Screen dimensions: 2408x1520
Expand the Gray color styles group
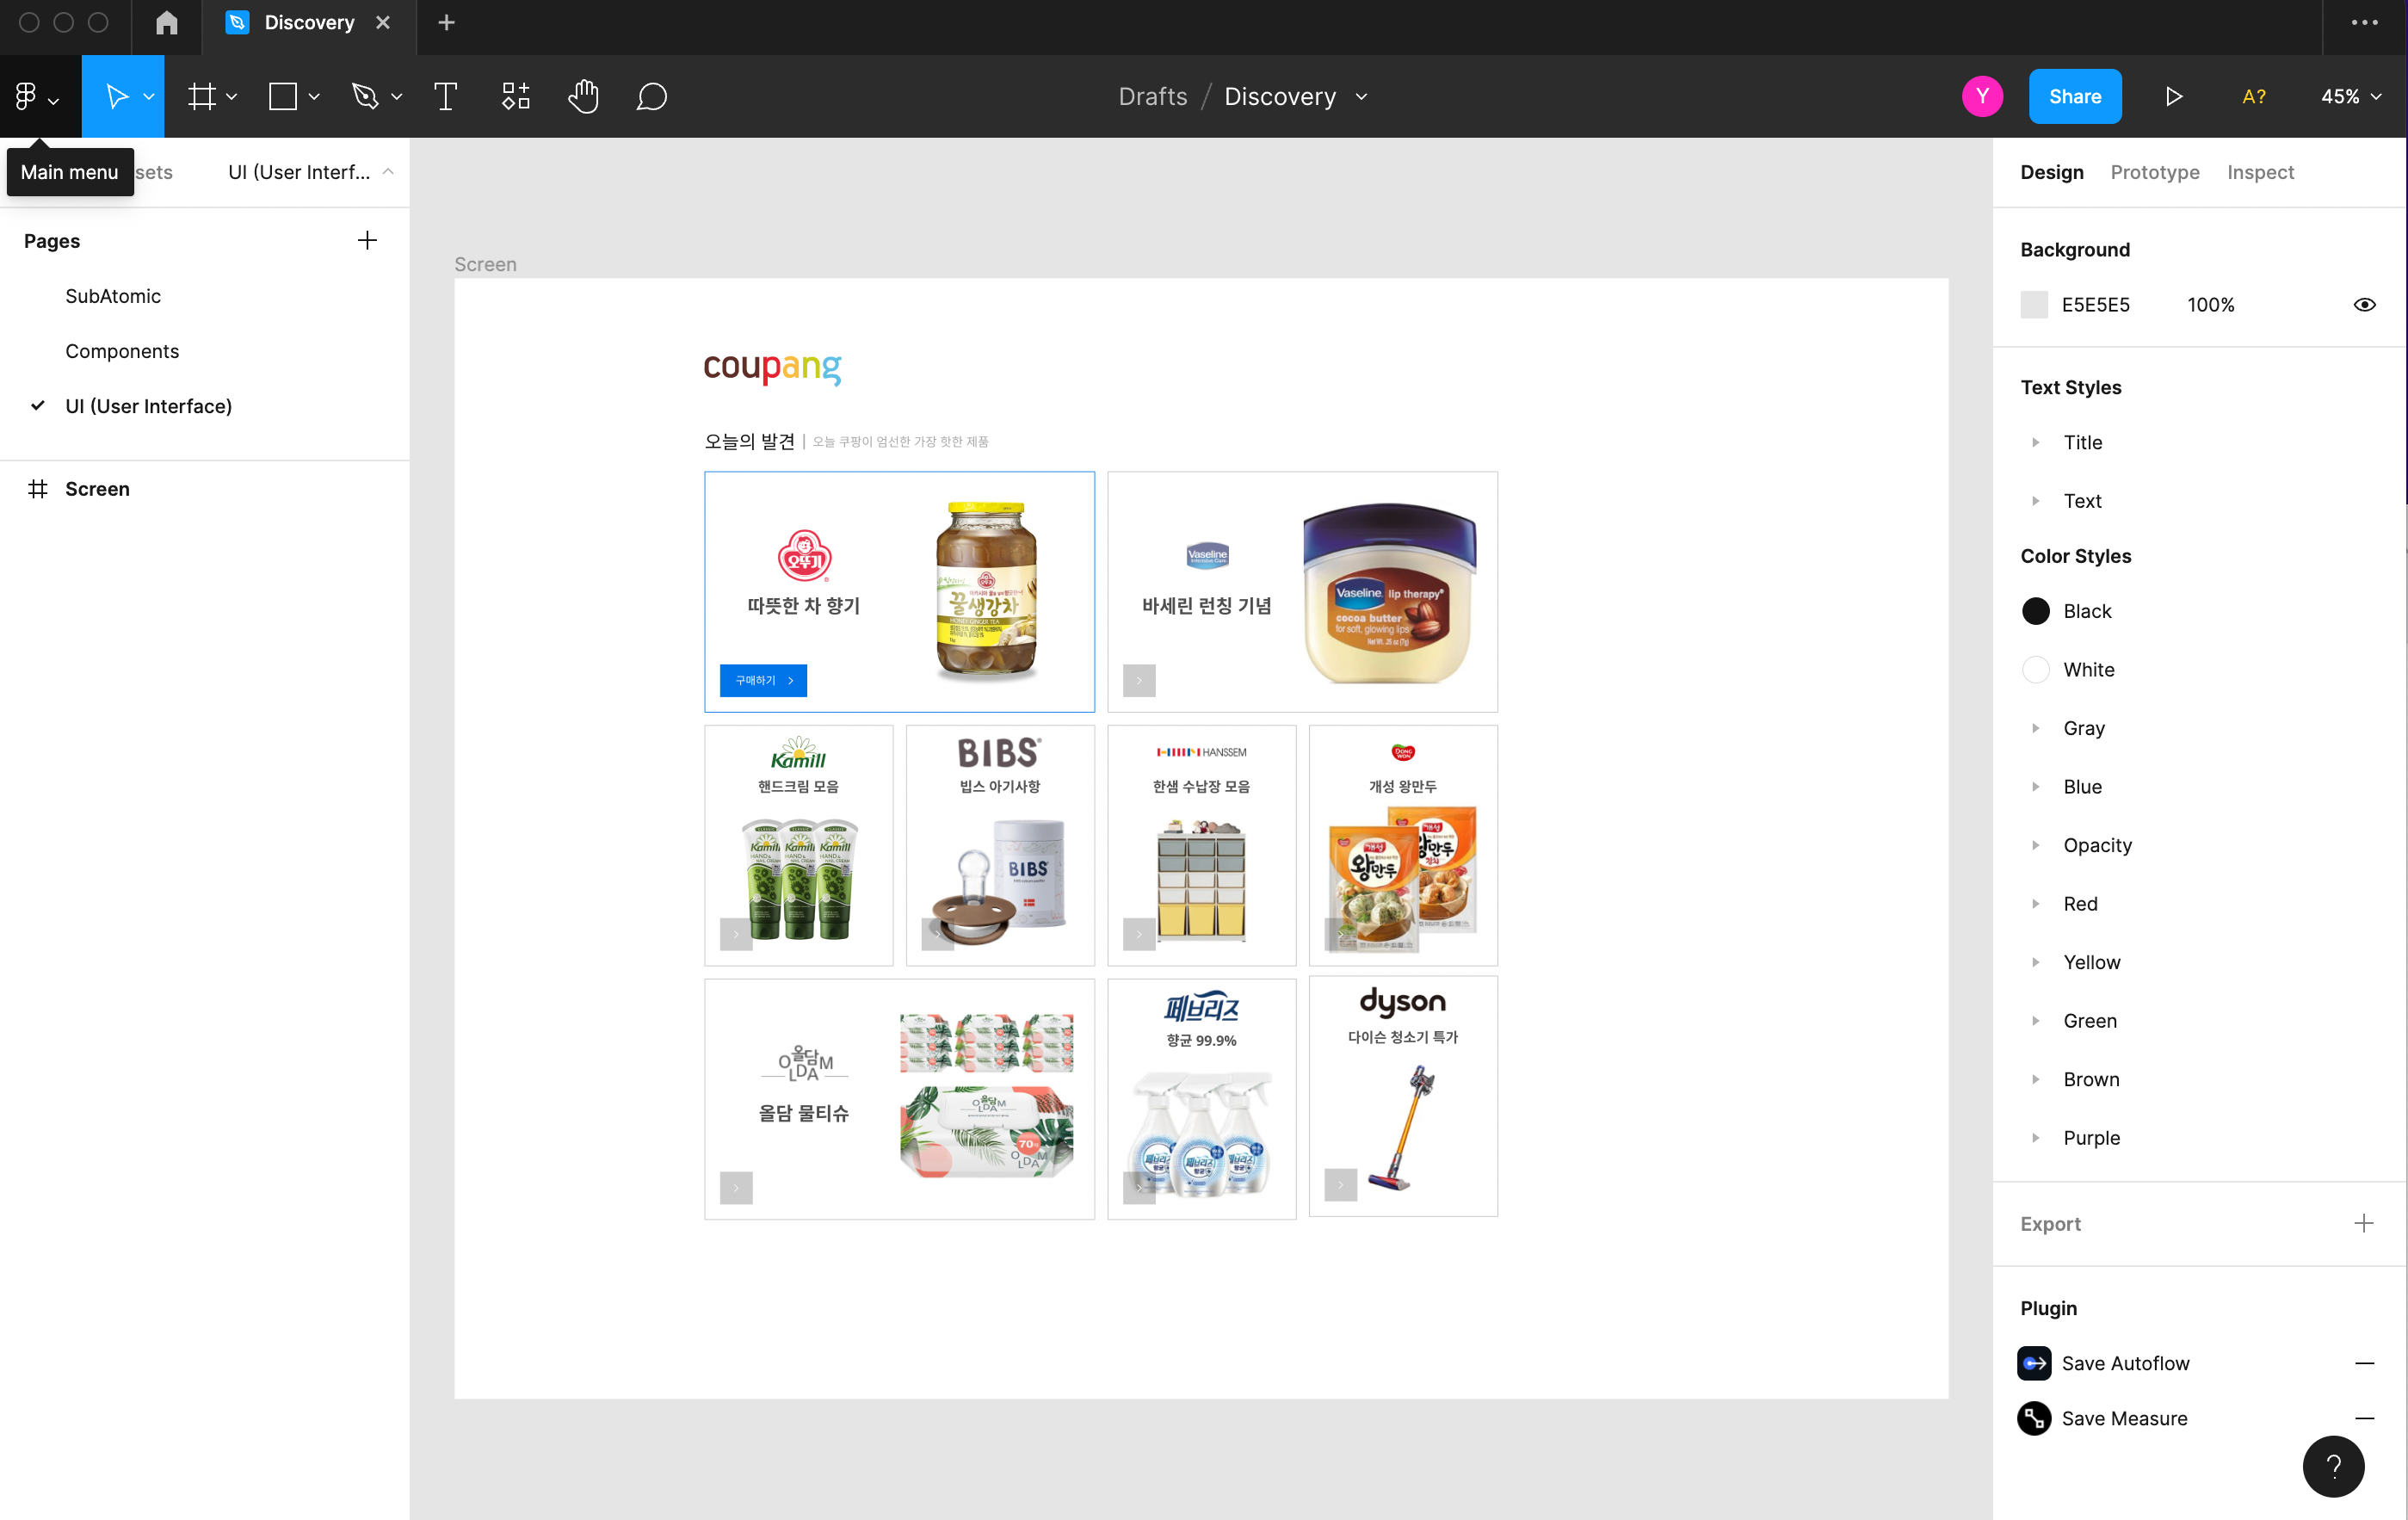tap(2035, 728)
